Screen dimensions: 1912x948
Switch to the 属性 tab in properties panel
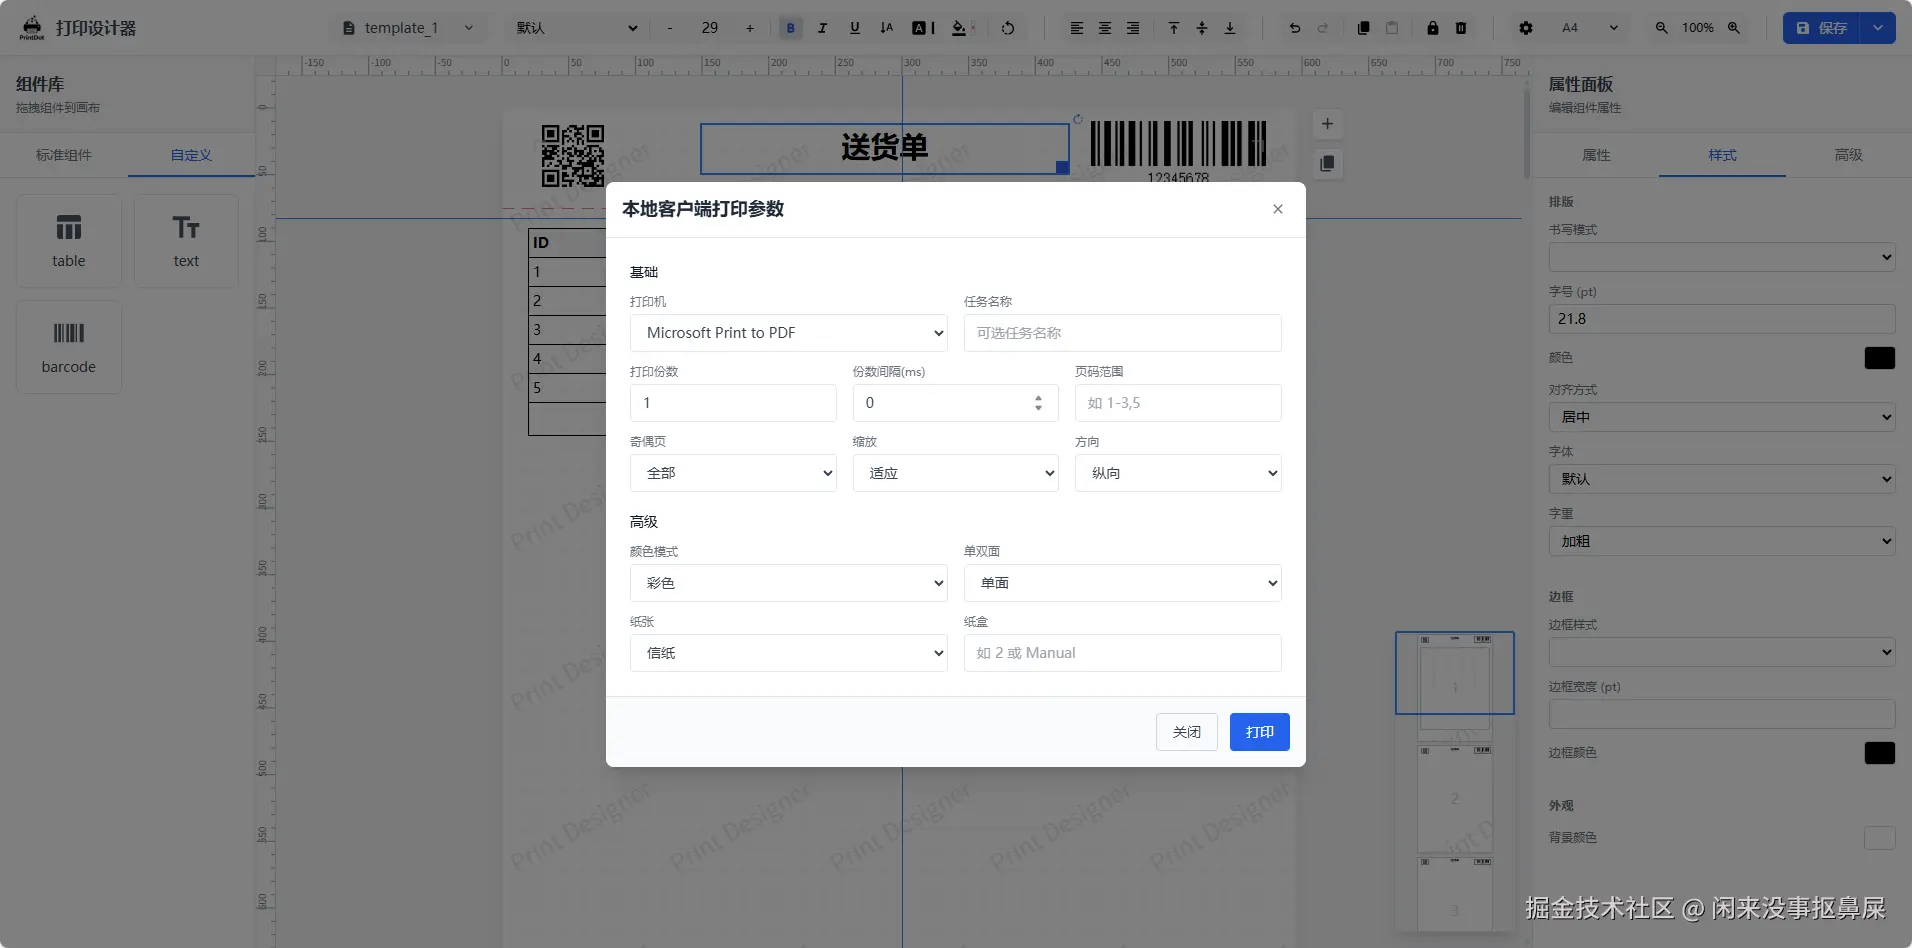1596,155
